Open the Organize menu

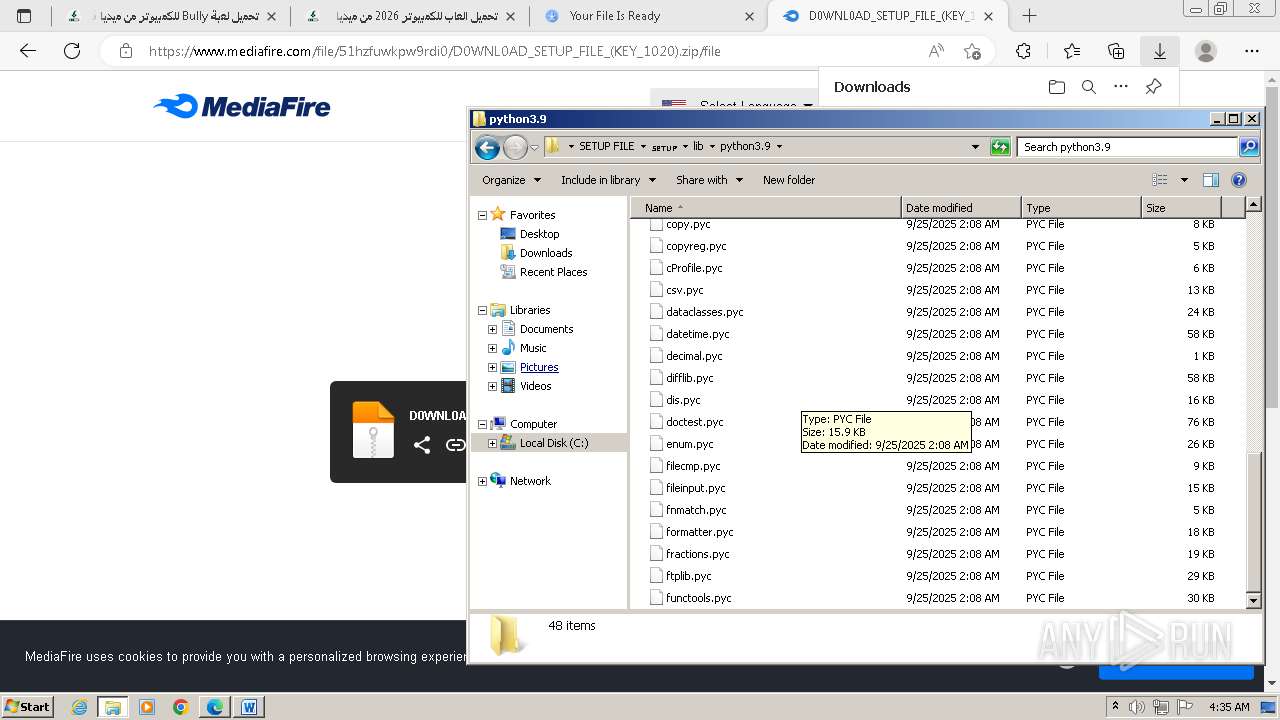511,180
